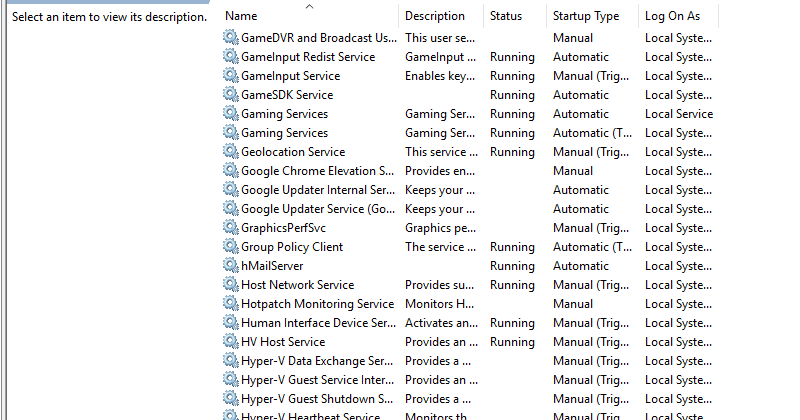Click gear icon of Gaming Services (Local Service)

(x=231, y=113)
